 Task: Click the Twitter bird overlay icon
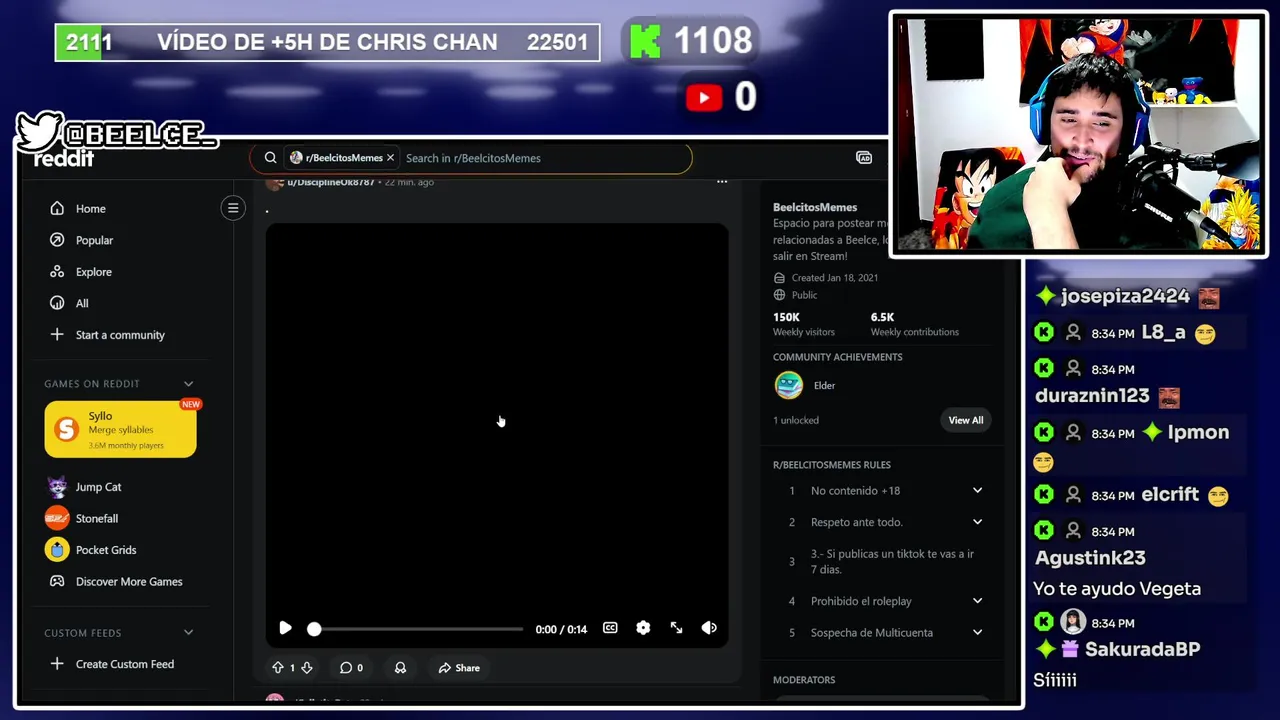(x=39, y=132)
